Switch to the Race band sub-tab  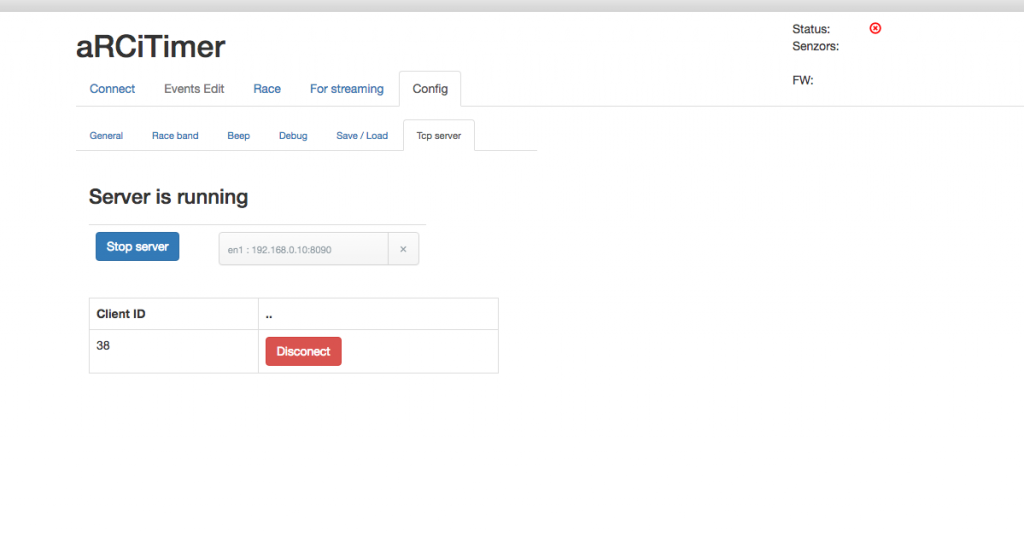175,136
